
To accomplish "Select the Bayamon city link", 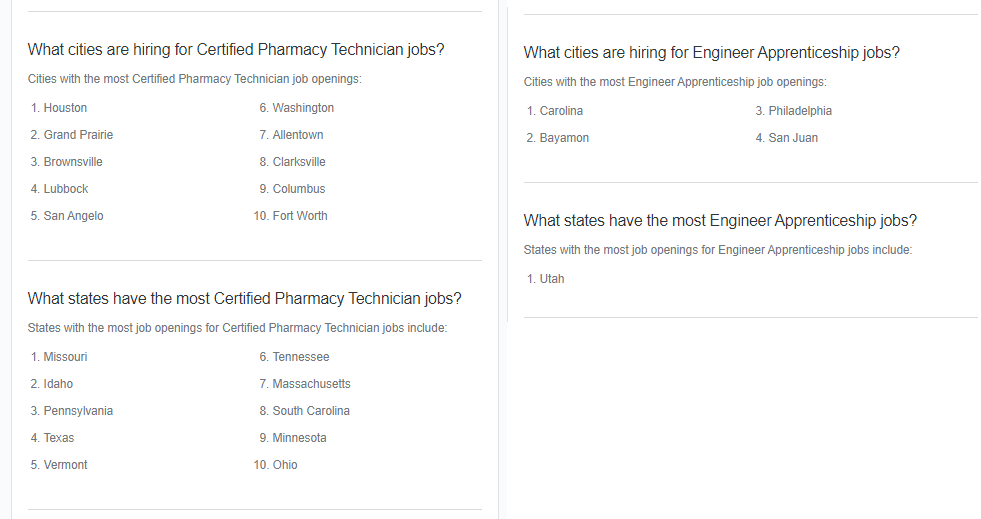I will coord(564,138).
